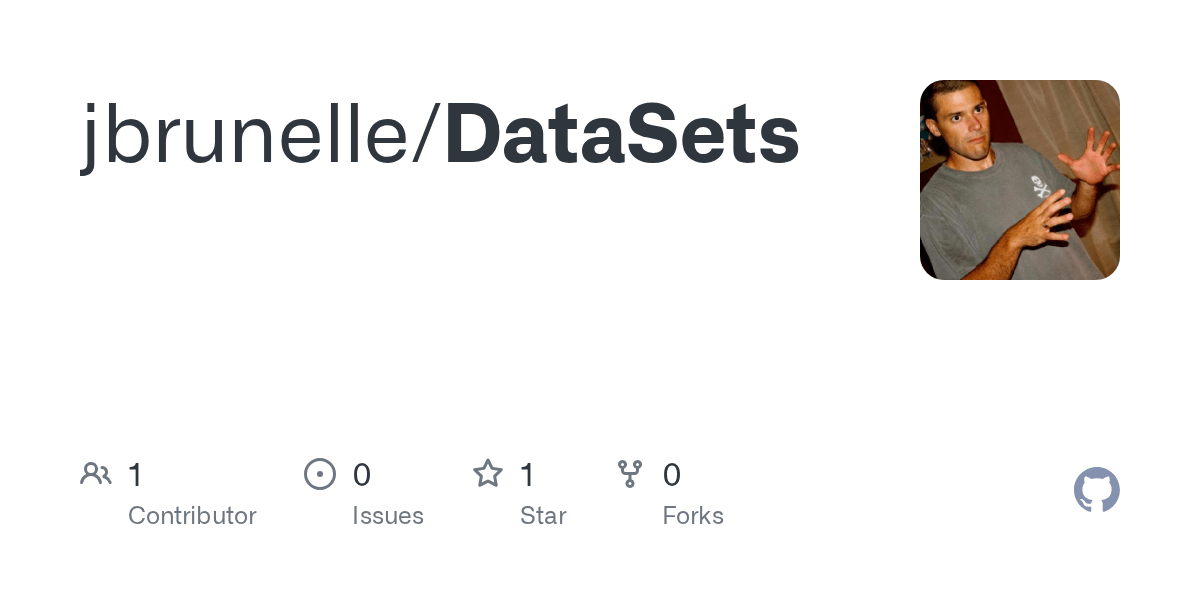
Task: Click the contributors people icon
Action: [96, 474]
